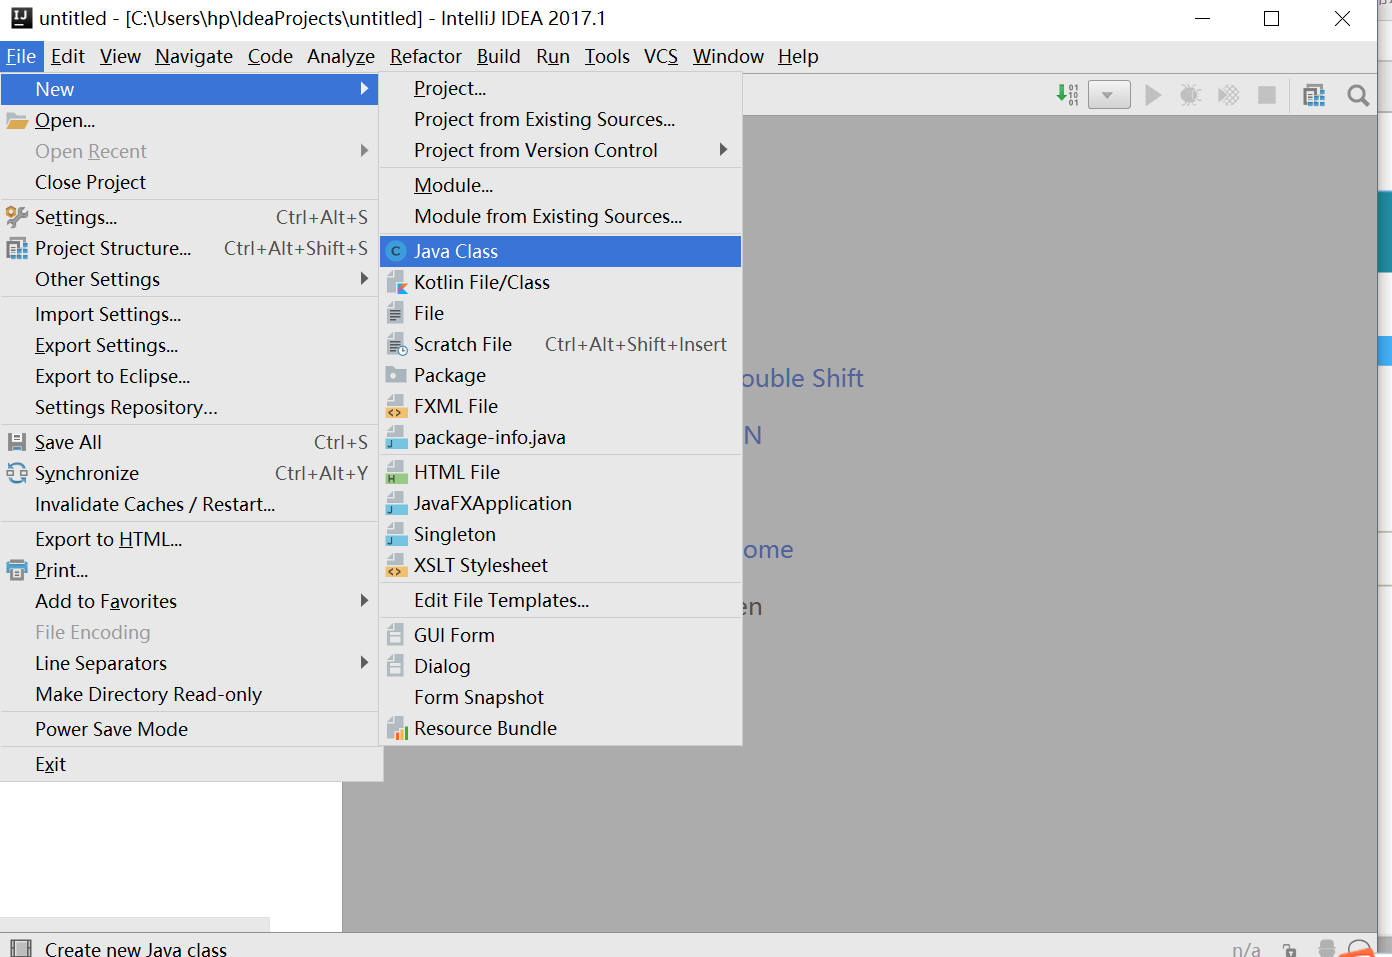Click Import Settings...

[190, 314]
